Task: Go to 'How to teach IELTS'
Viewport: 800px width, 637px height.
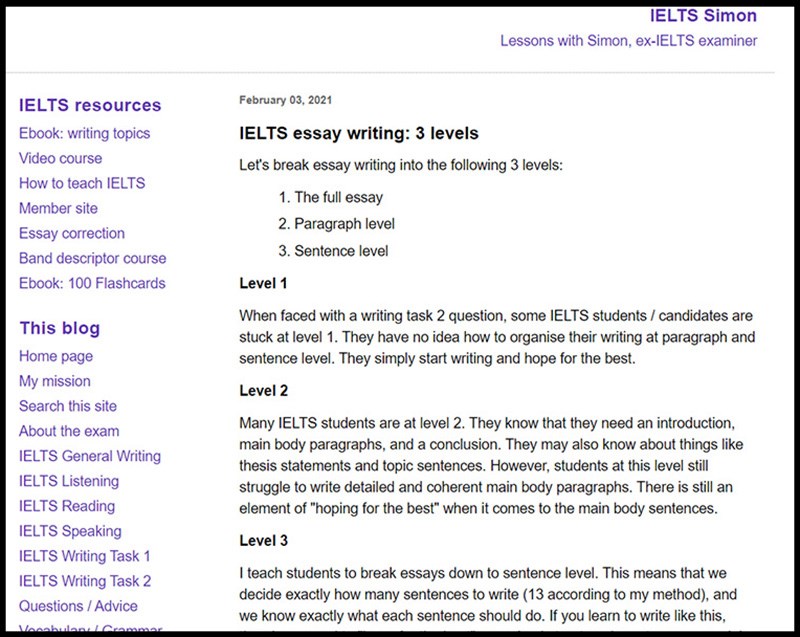Action: point(82,183)
